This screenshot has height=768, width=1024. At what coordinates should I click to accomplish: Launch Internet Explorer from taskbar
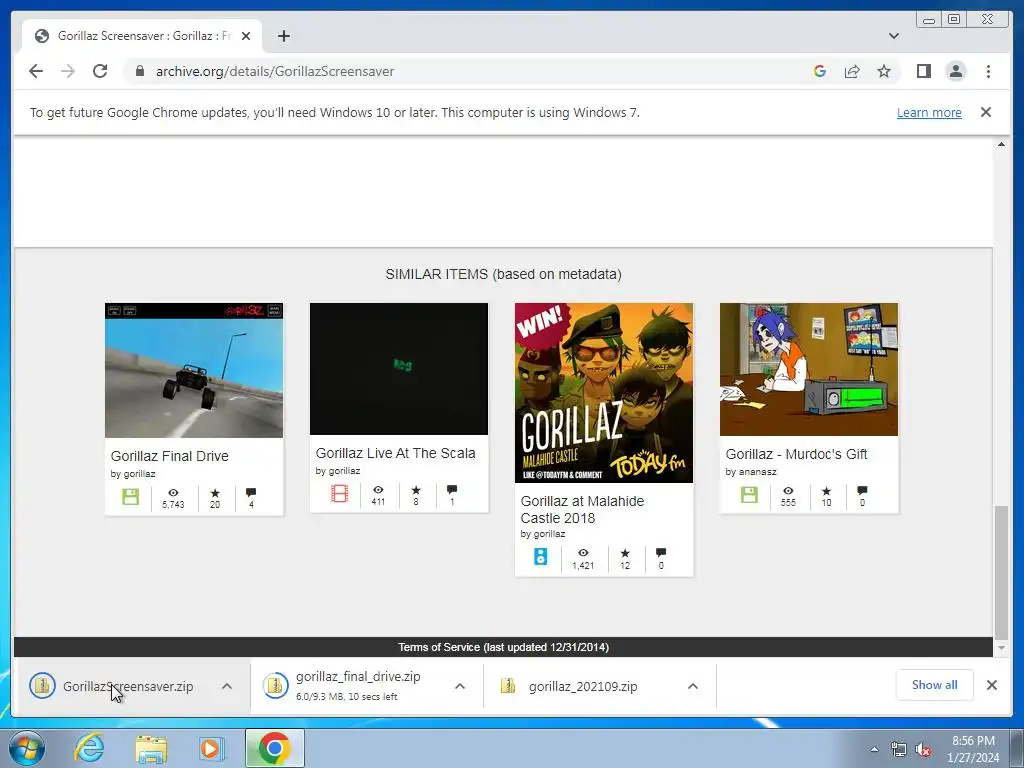coord(89,748)
